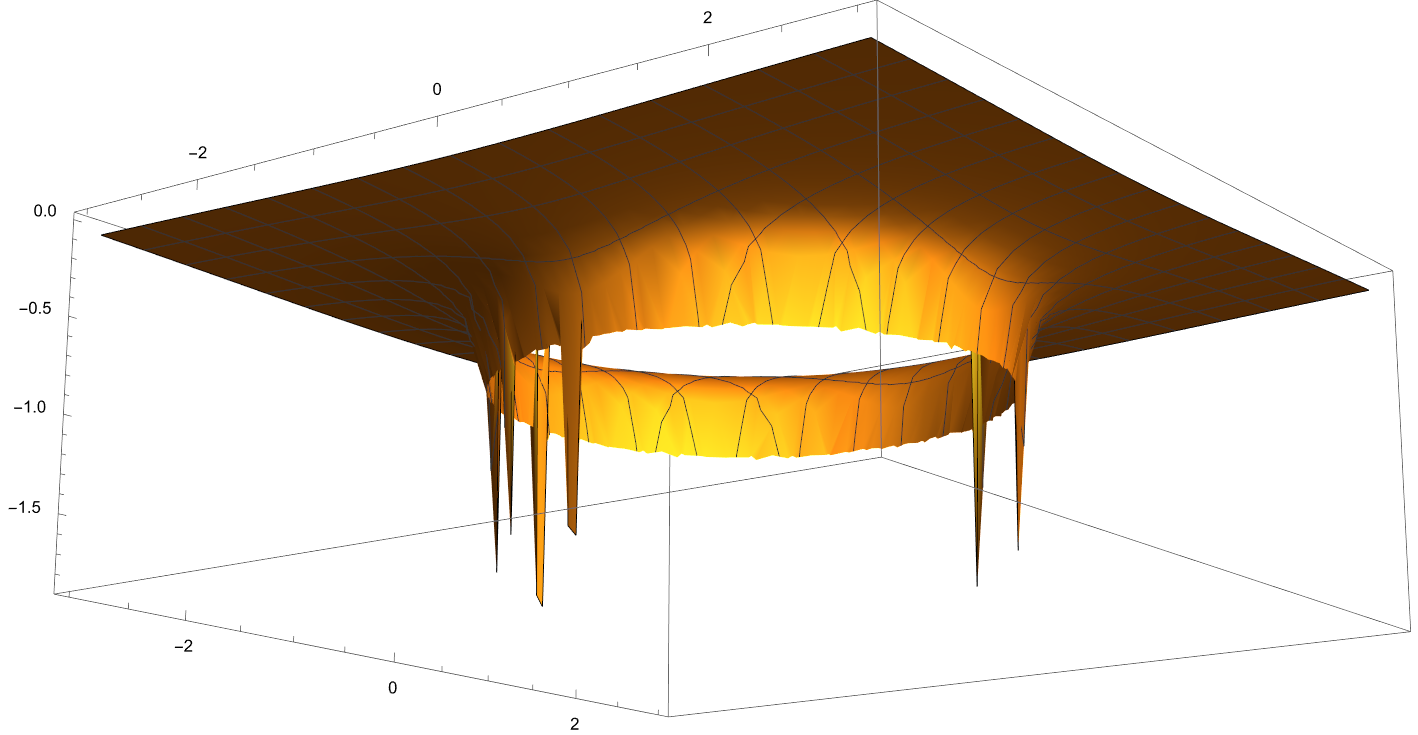The image size is (1418, 735).
Task: Select the -2 tick label on the top rear axis
Action: click(197, 152)
